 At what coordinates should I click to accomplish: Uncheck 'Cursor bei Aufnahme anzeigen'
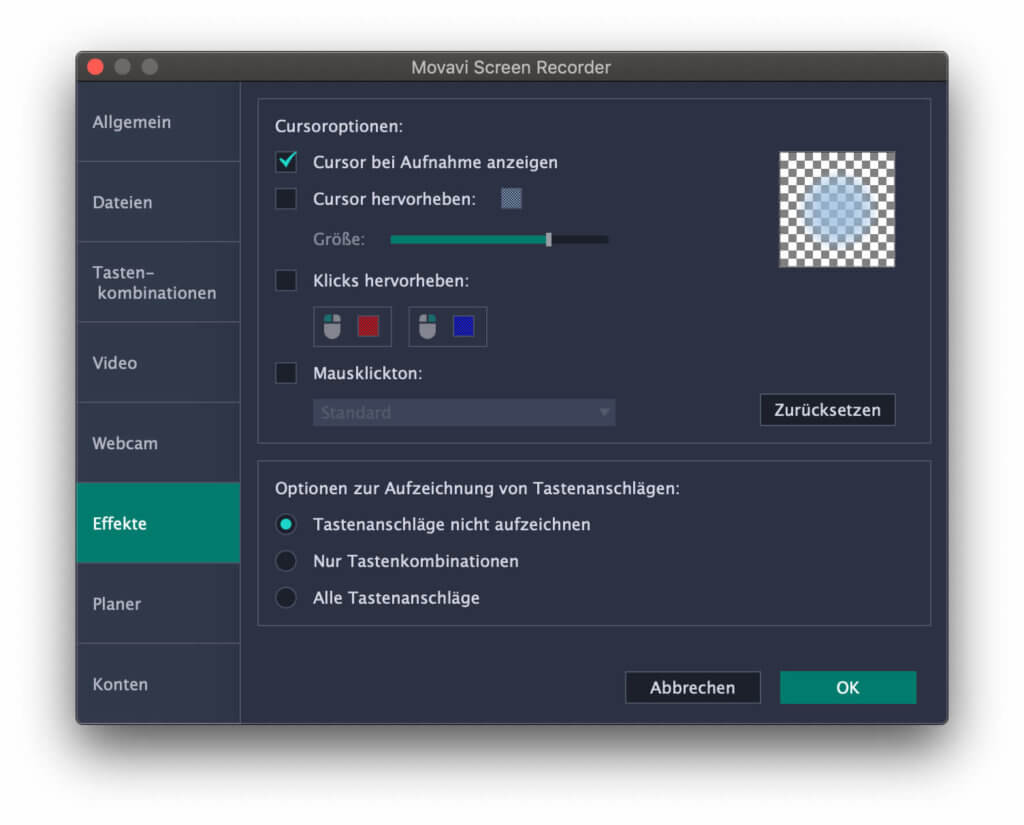pos(285,161)
